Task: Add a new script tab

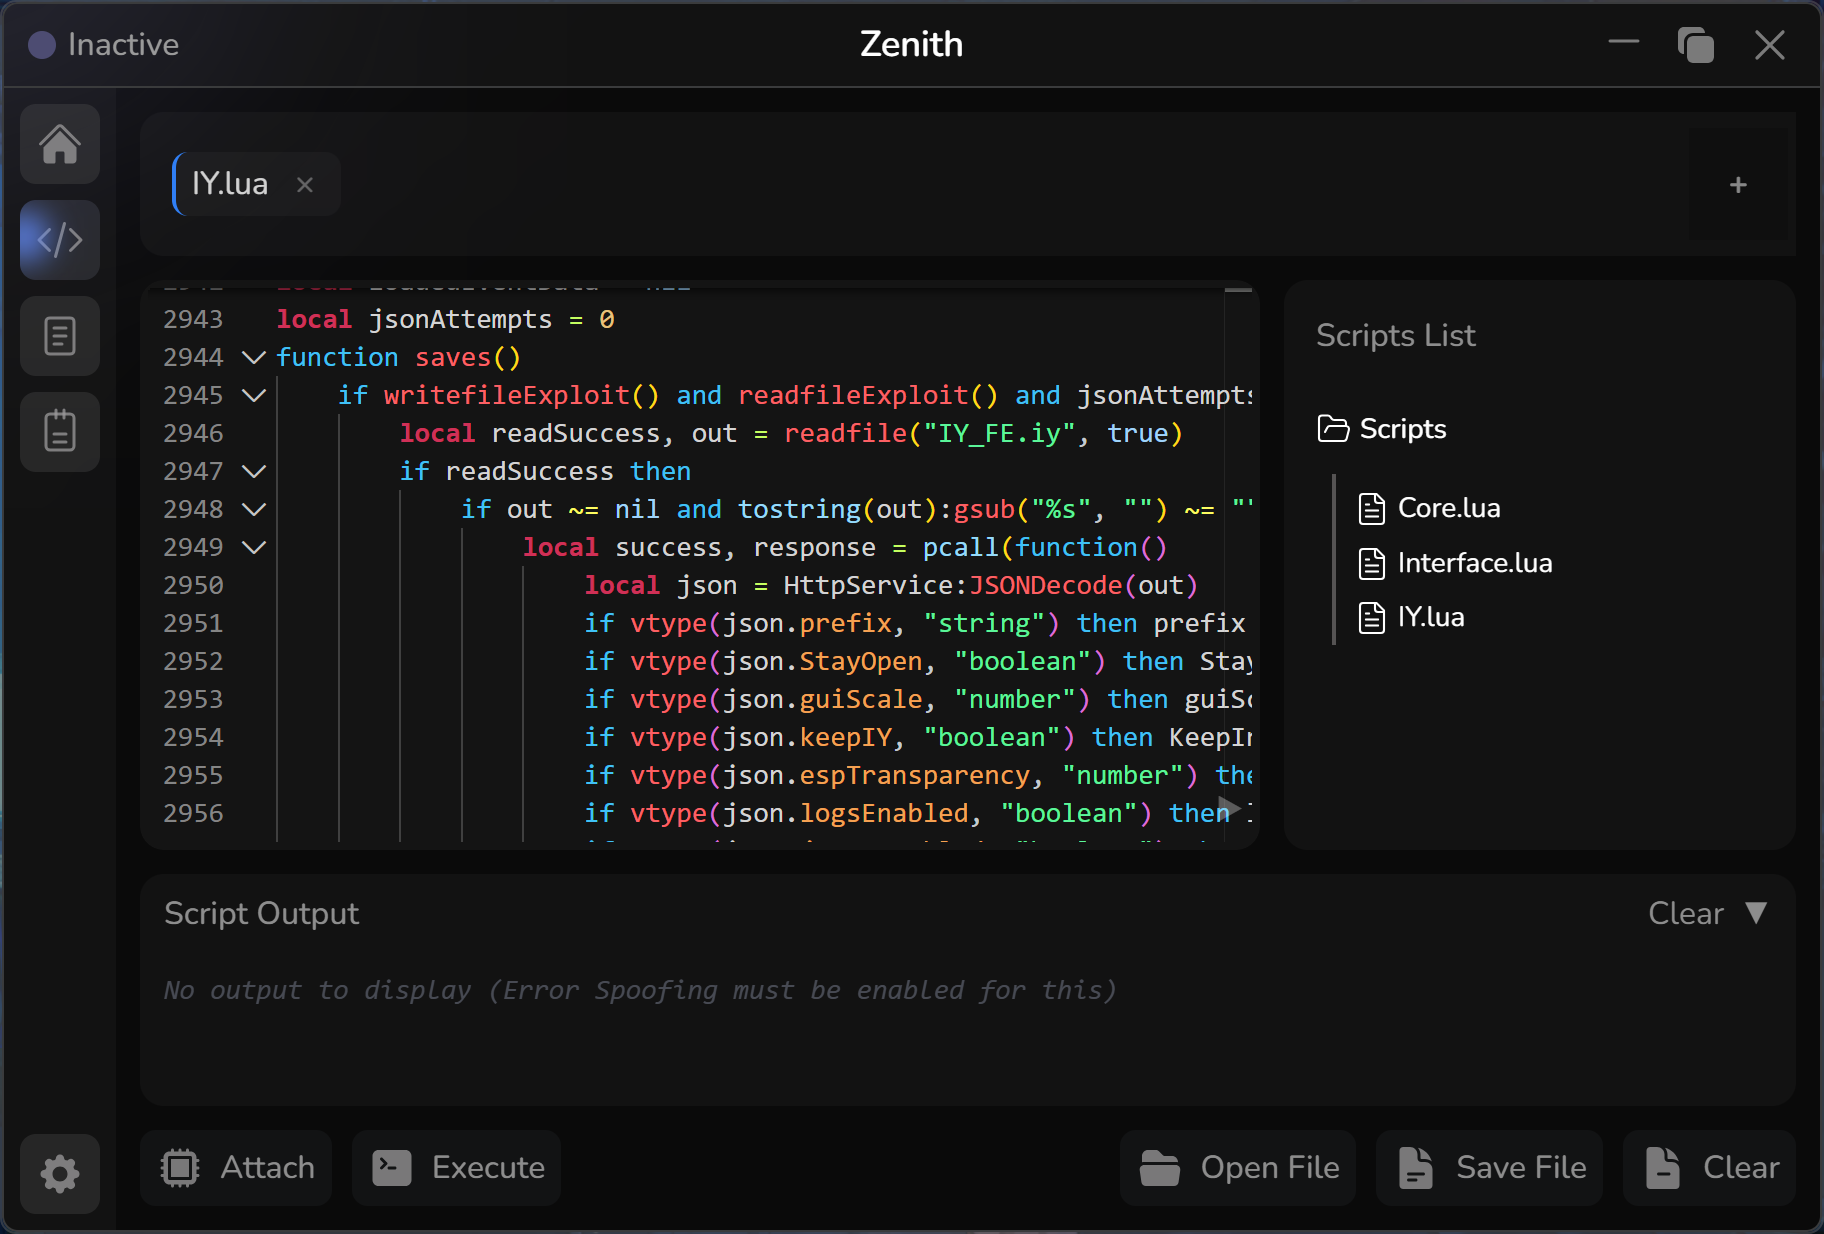Action: coord(1738,184)
